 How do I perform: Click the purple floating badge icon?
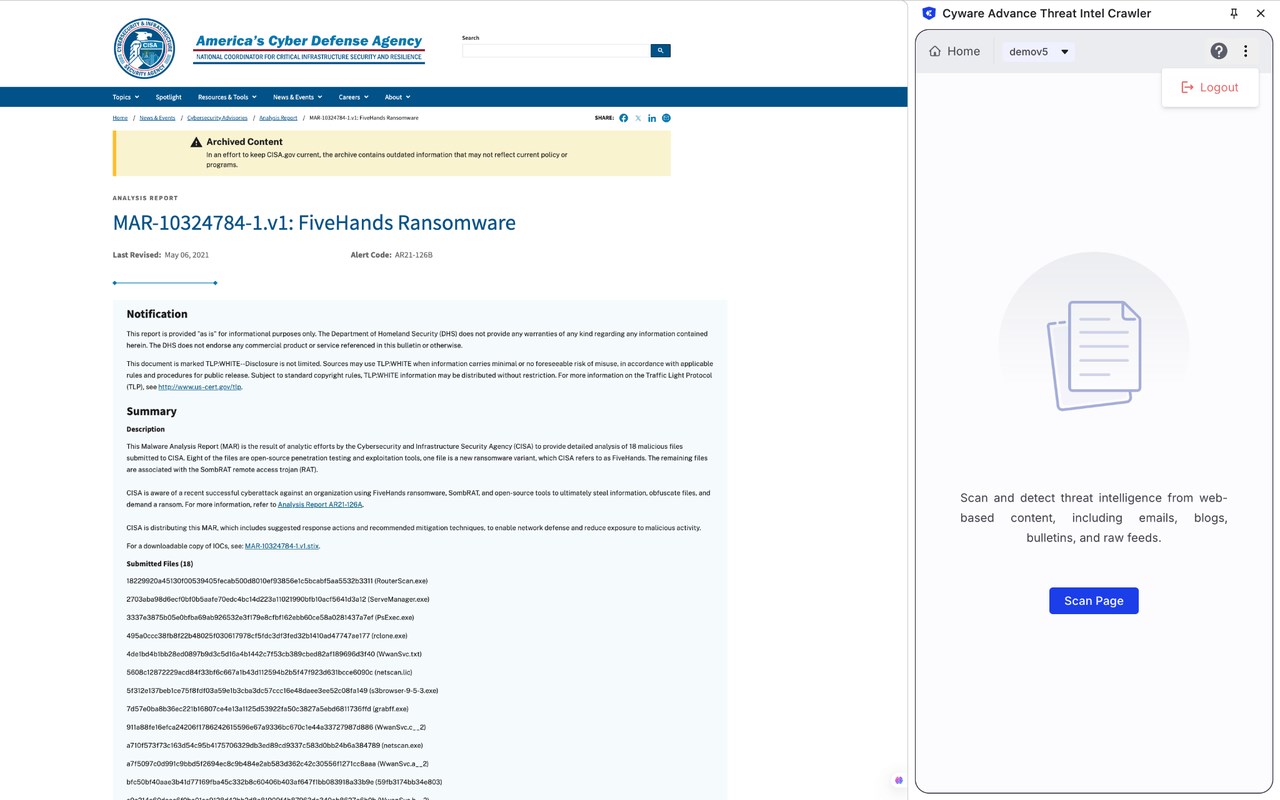898,780
